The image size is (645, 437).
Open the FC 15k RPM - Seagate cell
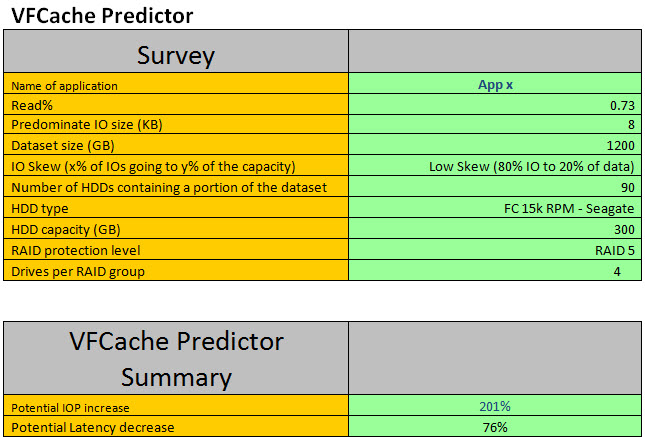(494, 208)
